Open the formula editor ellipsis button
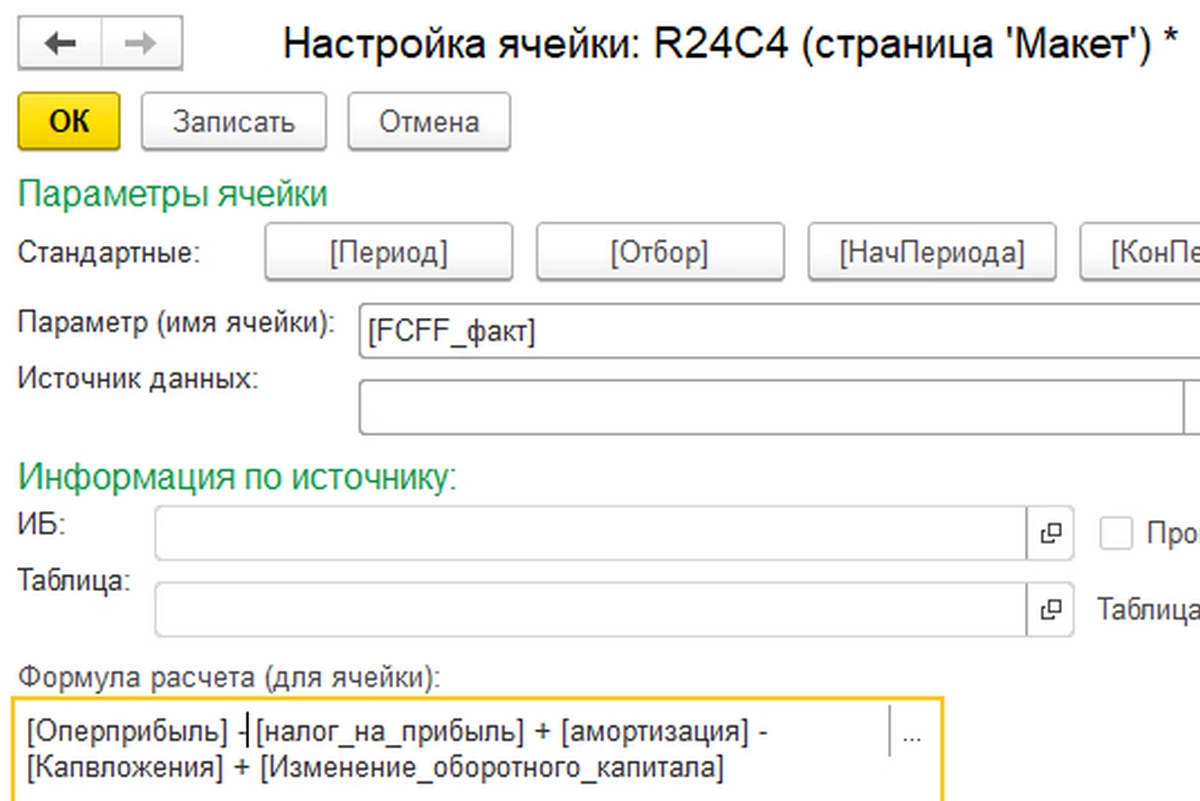The height and width of the screenshot is (801, 1200). point(911,737)
